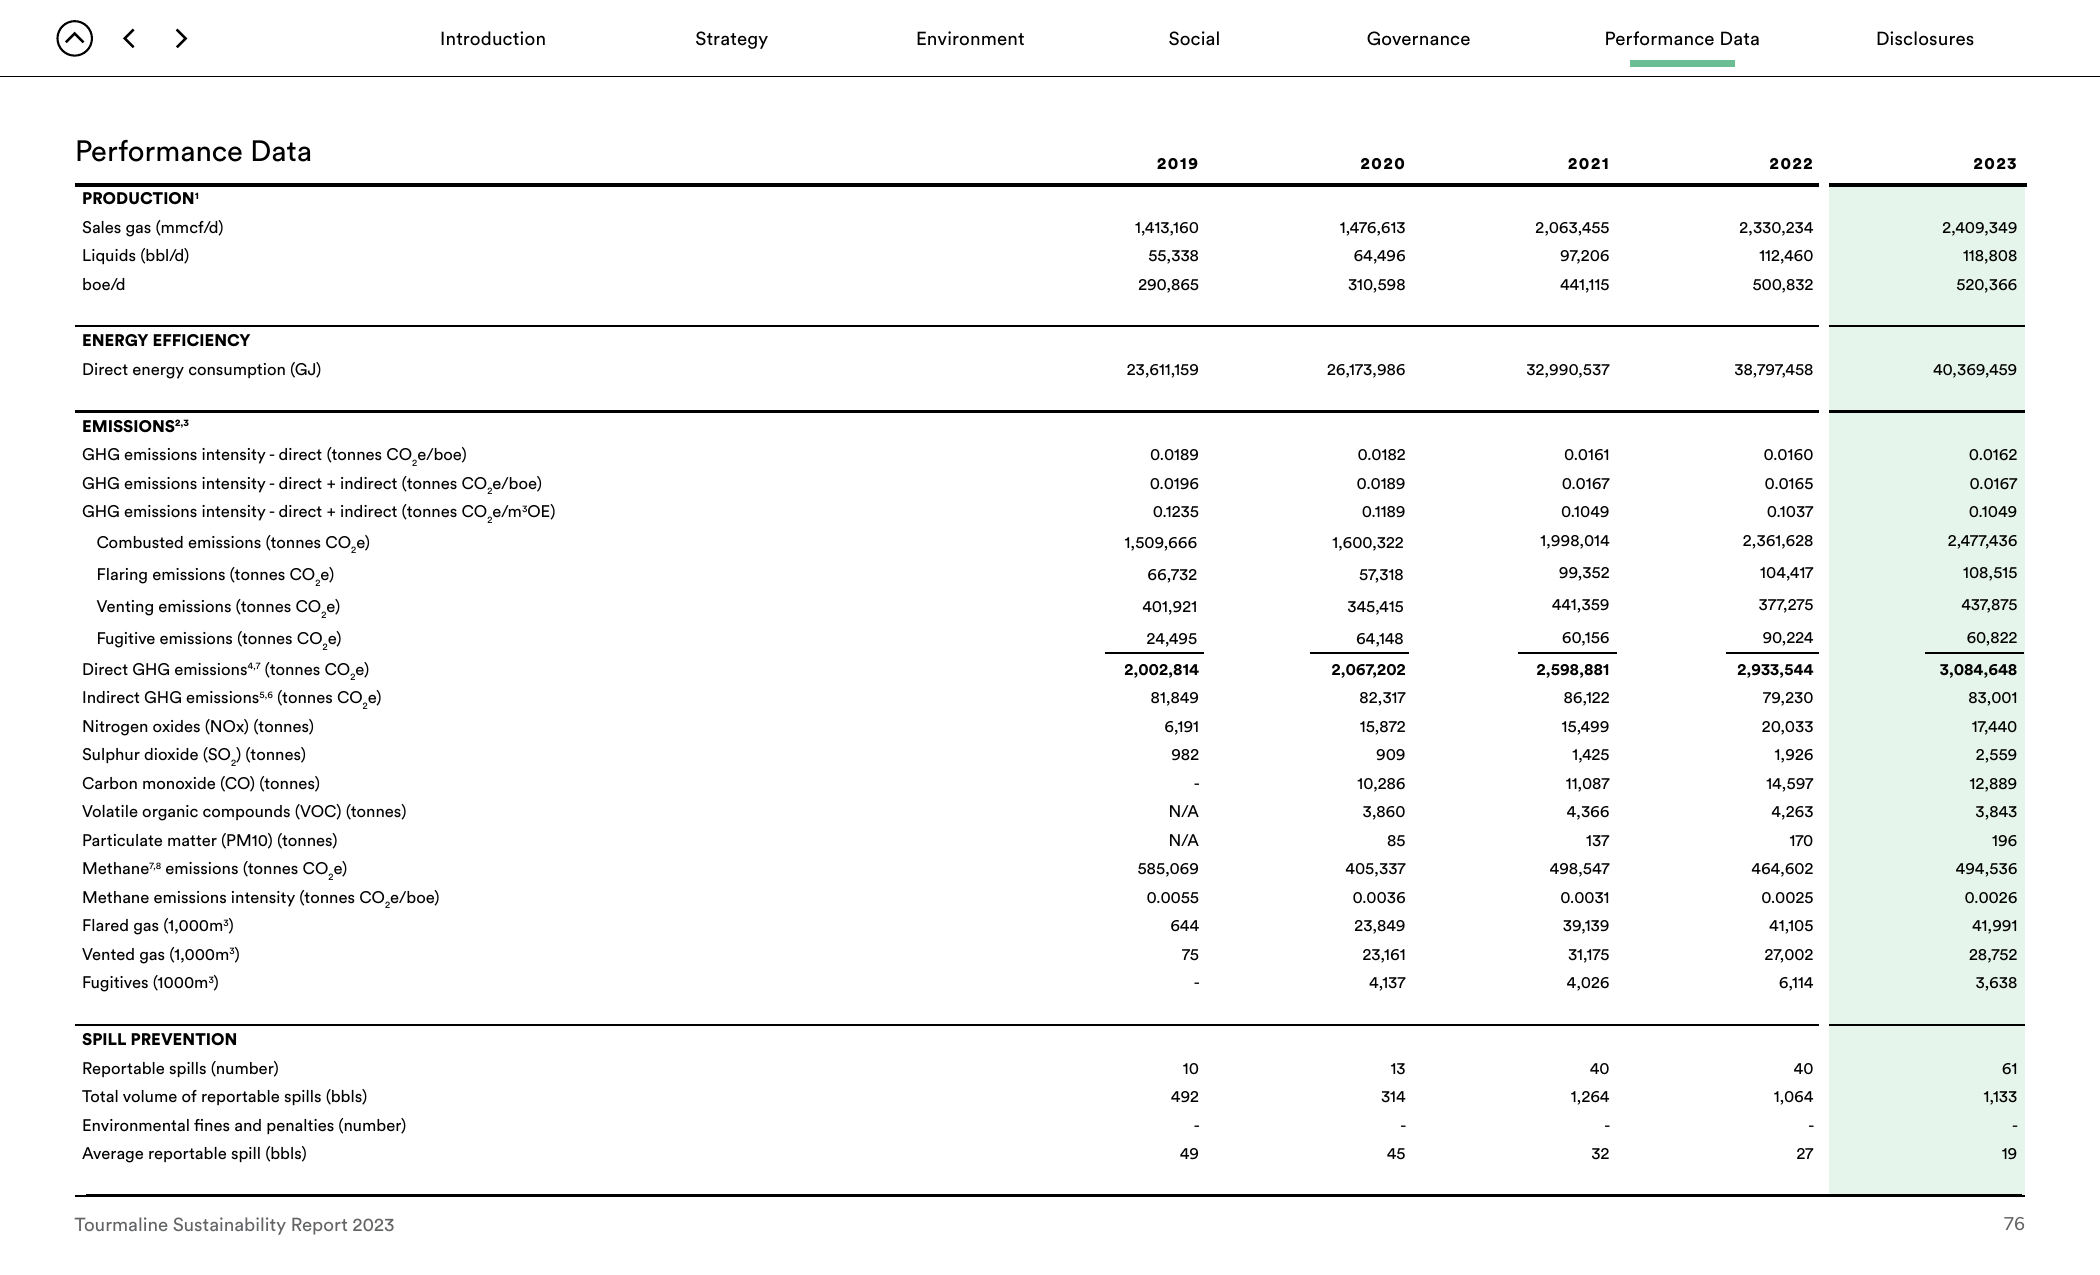Click 'Nitrogen oxides (NOx) (tonnes)' label

[x=198, y=727]
